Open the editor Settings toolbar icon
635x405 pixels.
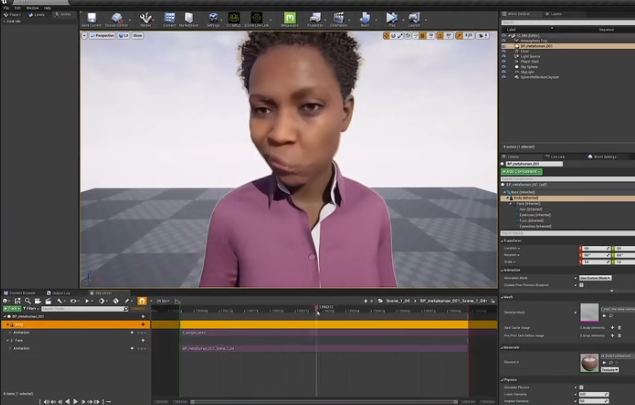pos(213,19)
